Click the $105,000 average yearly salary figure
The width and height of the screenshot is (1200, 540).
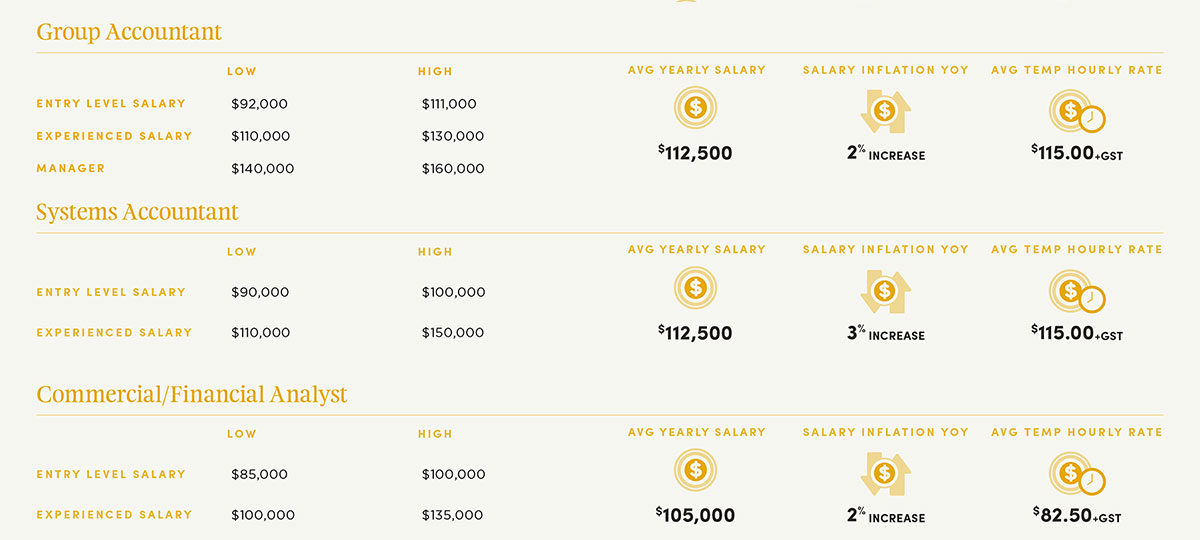click(x=696, y=515)
